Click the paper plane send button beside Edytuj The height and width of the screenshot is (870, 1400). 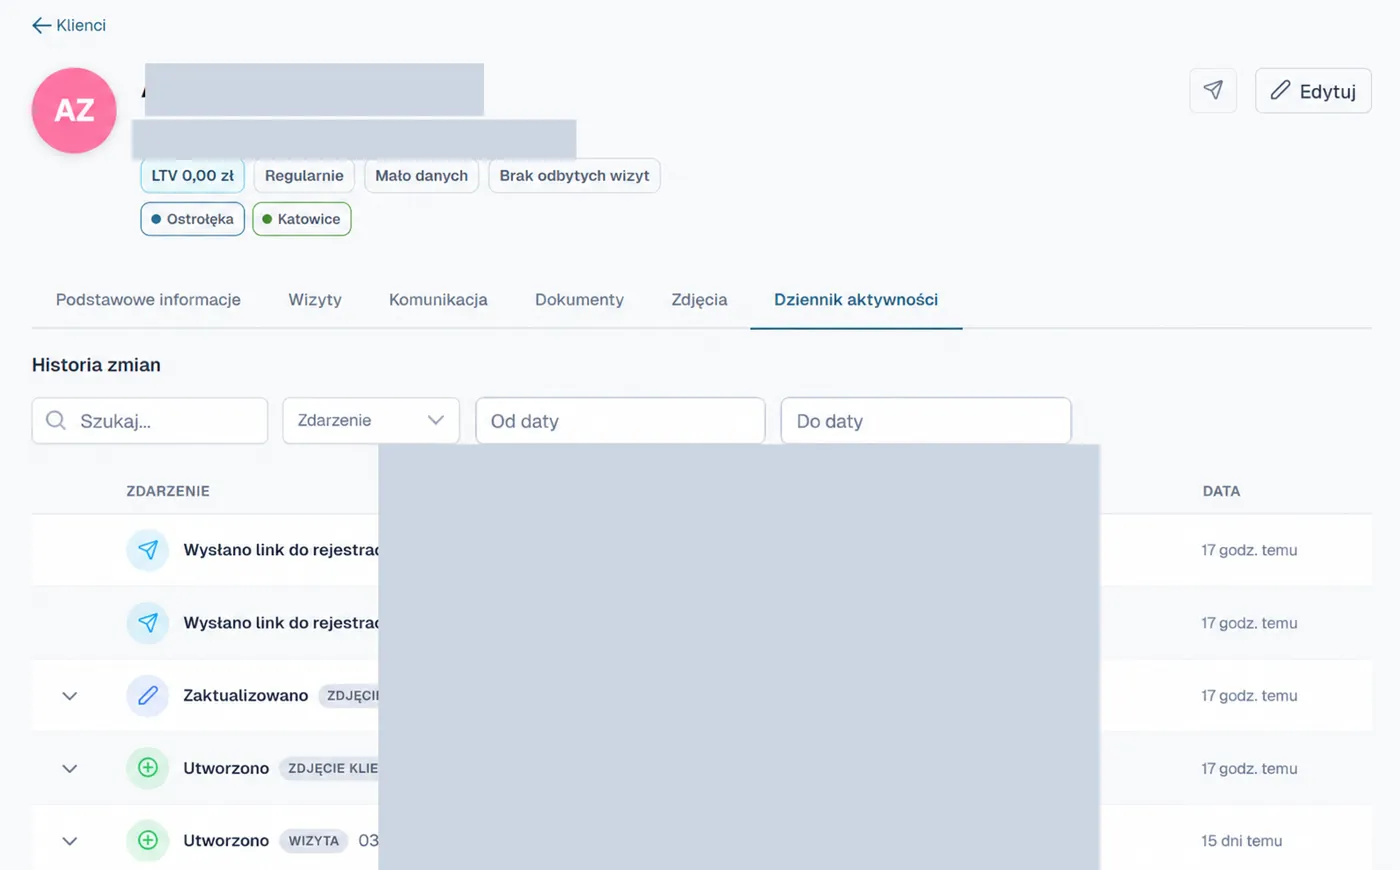(1213, 91)
